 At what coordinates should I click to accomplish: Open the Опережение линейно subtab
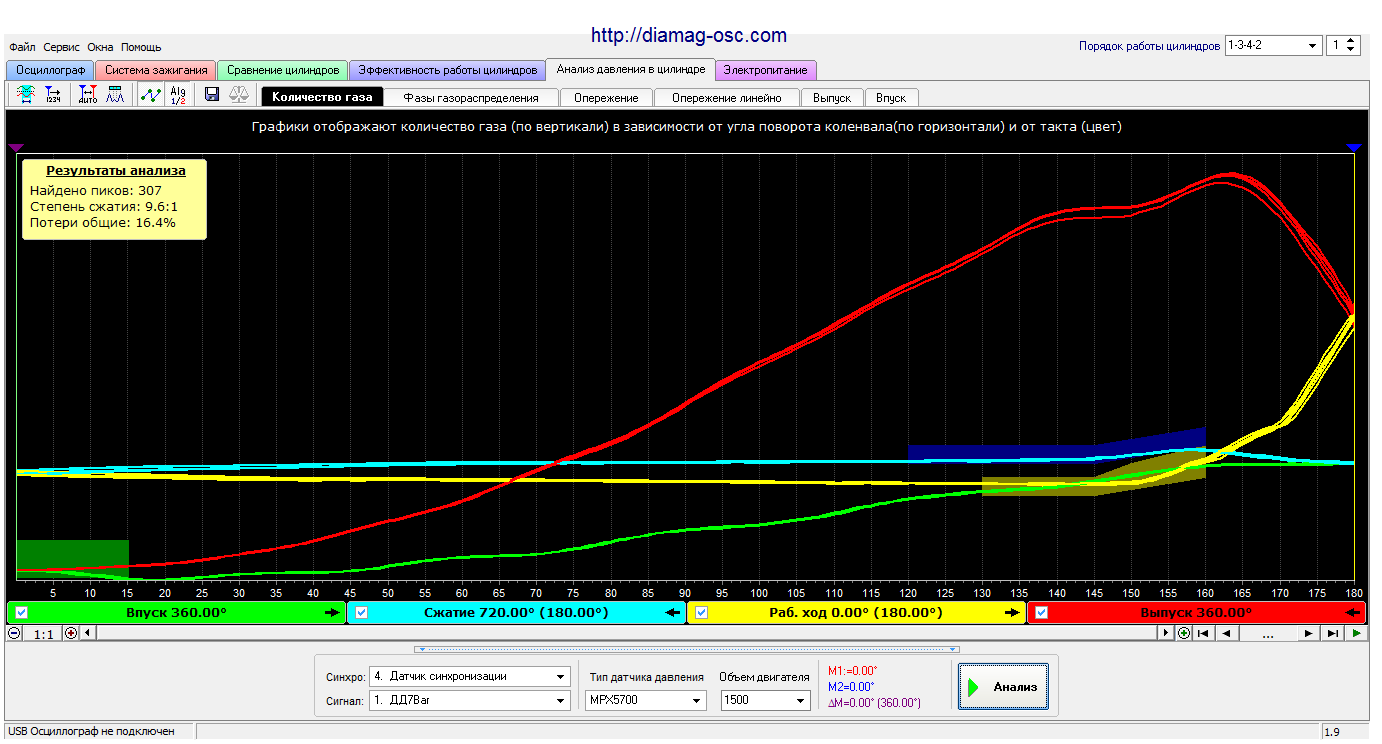click(x=727, y=98)
